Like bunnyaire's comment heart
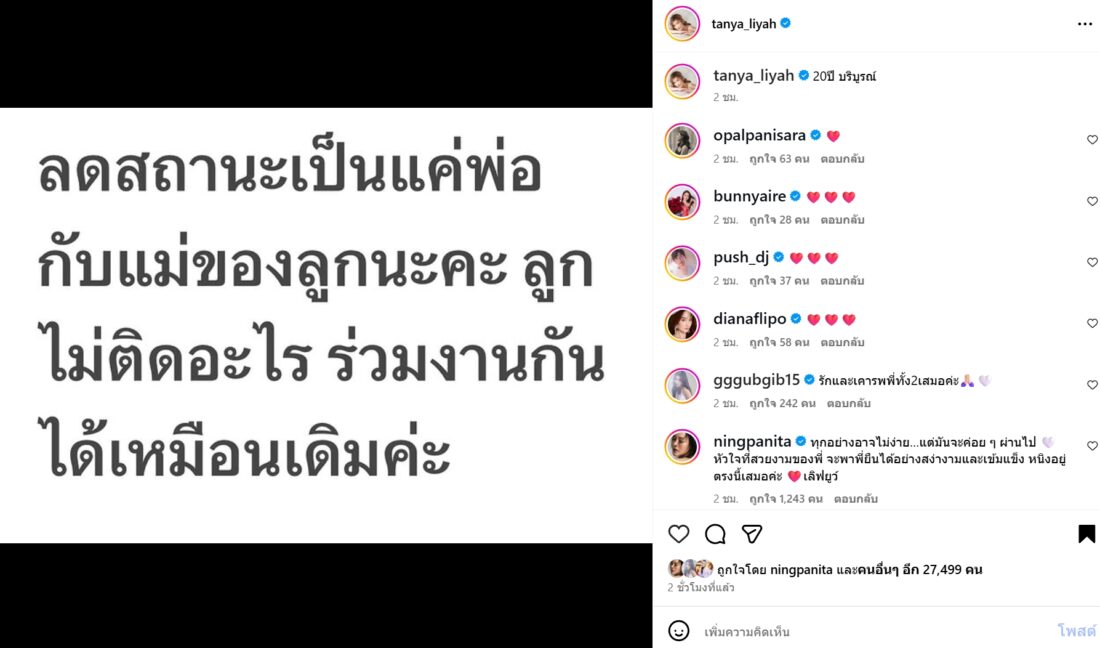 pos(1092,201)
